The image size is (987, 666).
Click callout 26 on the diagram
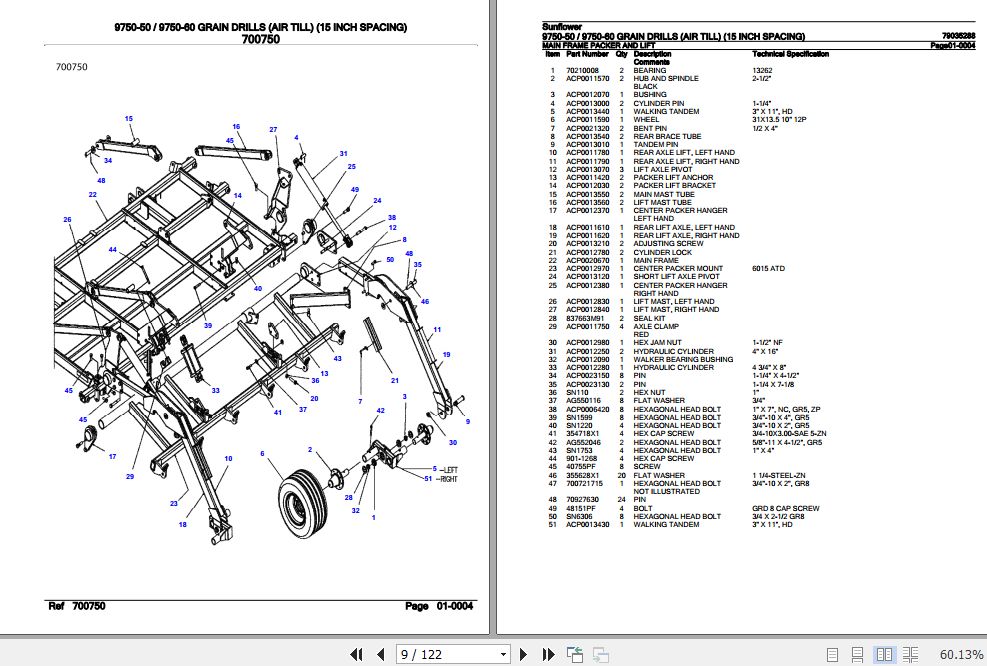(67, 220)
